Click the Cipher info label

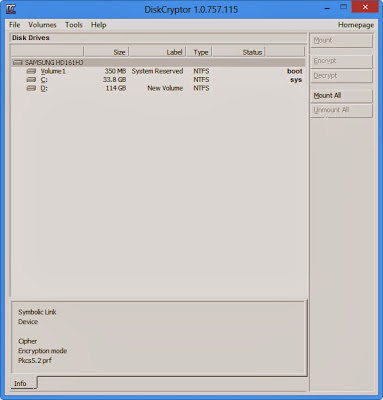click(27, 341)
